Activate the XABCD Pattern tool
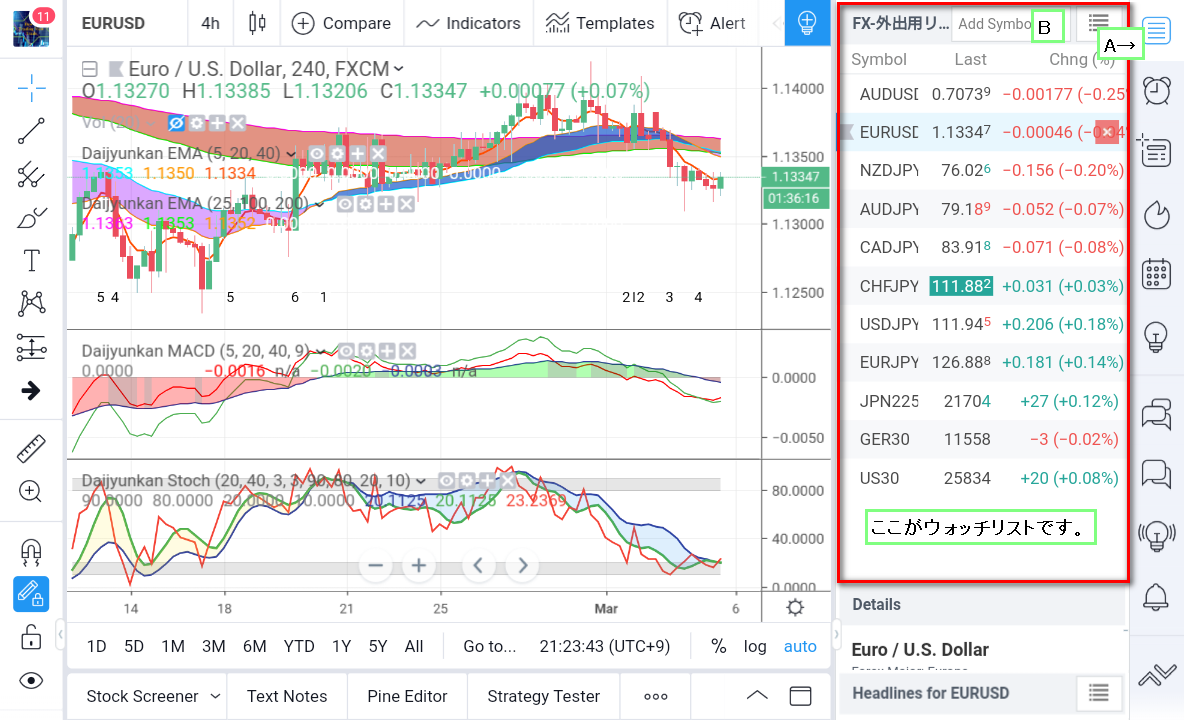Screen dimensions: 1184x720 (30, 303)
